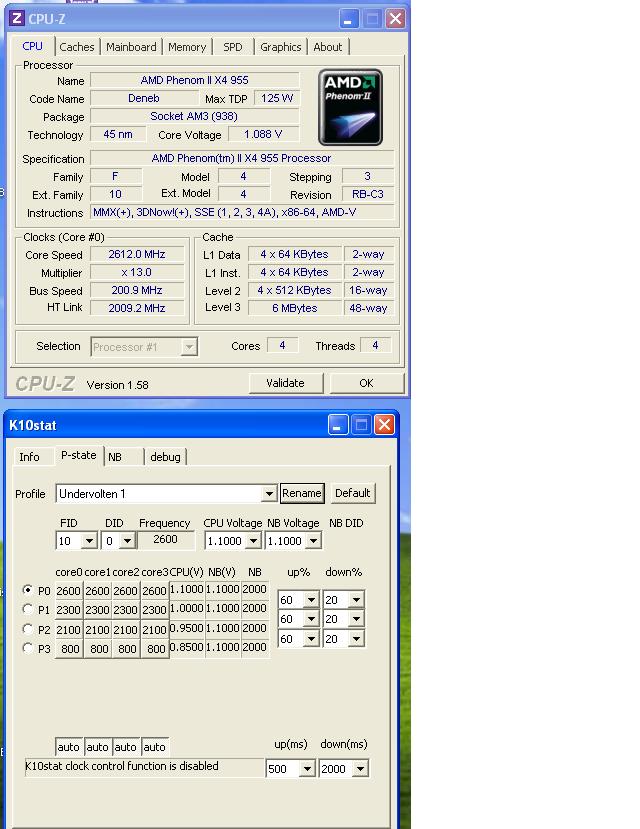The width and height of the screenshot is (640, 829).
Task: Select the P0 radio button
Action: 28,589
